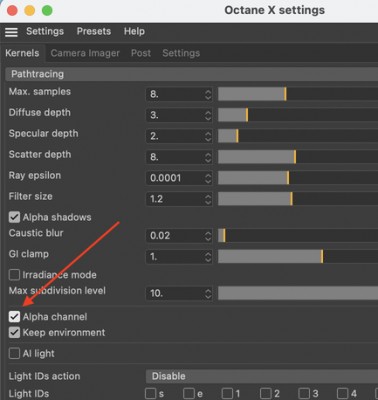Open the Light IDs action dropdown
This screenshot has height=400, width=378.
coord(262,376)
